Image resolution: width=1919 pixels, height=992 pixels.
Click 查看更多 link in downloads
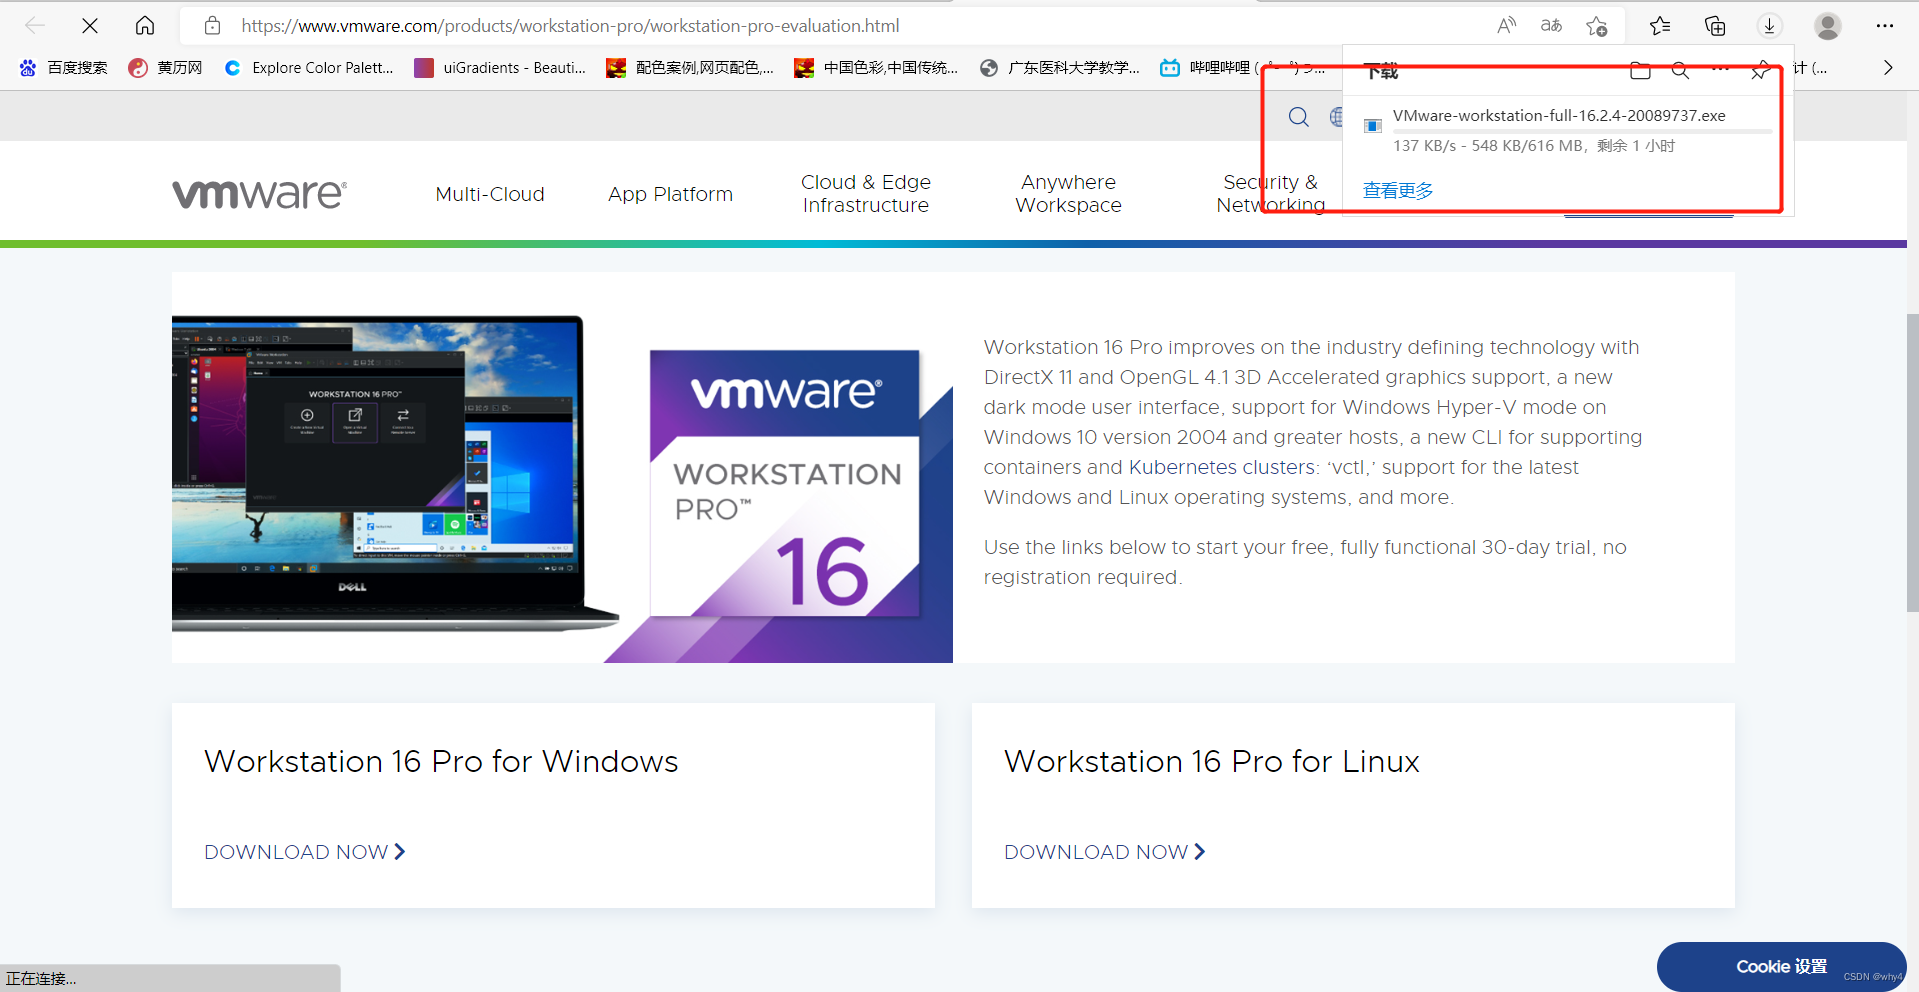click(x=1398, y=190)
